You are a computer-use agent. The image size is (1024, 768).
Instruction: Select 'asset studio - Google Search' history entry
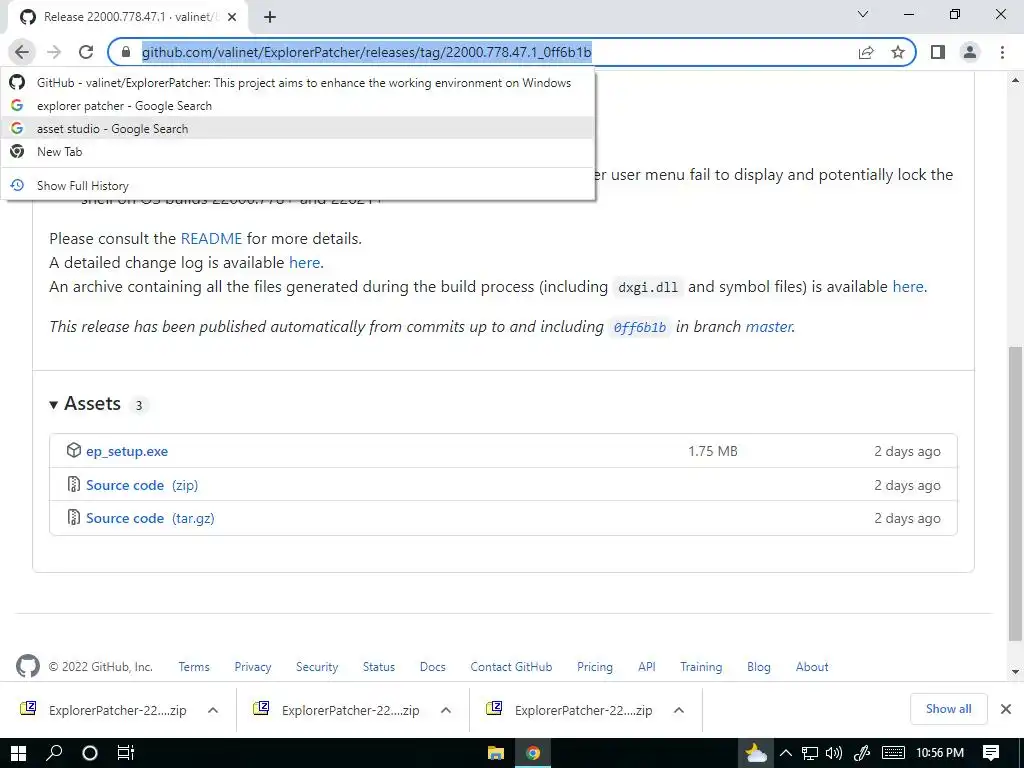click(x=298, y=129)
